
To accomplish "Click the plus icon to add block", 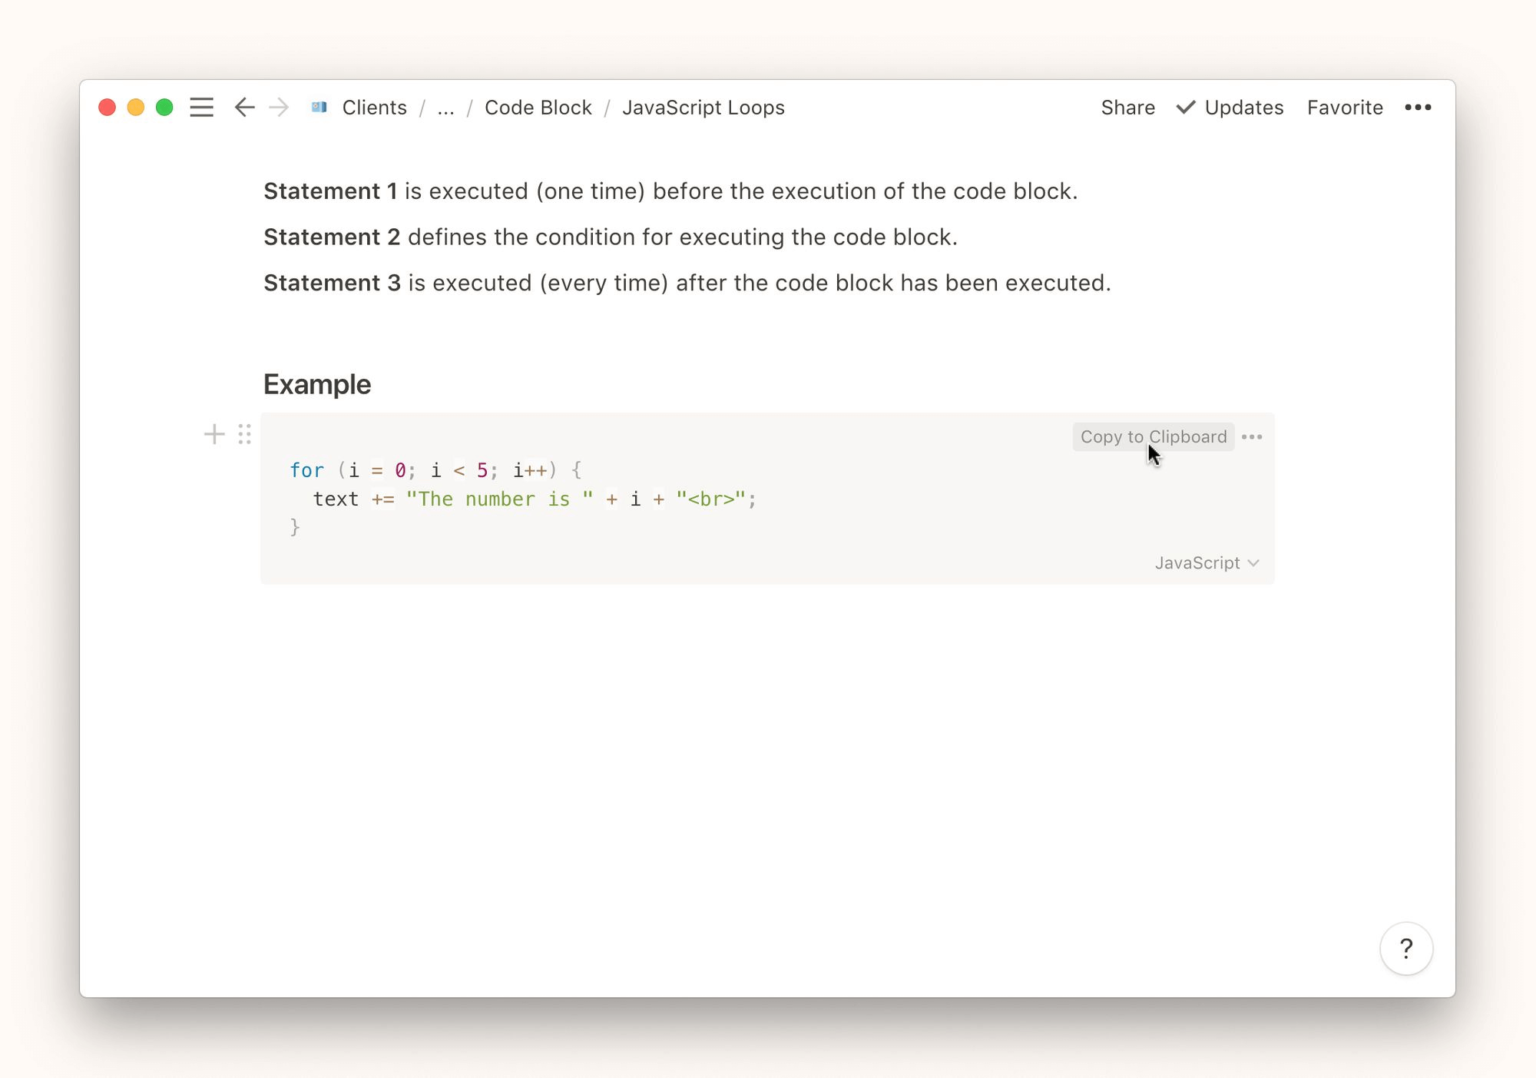I will click(x=214, y=434).
